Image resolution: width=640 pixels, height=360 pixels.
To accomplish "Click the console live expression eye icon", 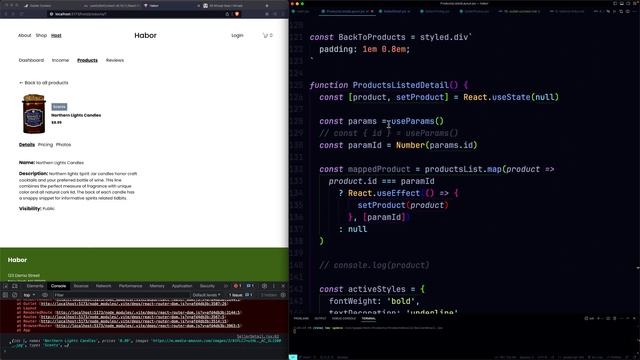I will tap(45, 295).
